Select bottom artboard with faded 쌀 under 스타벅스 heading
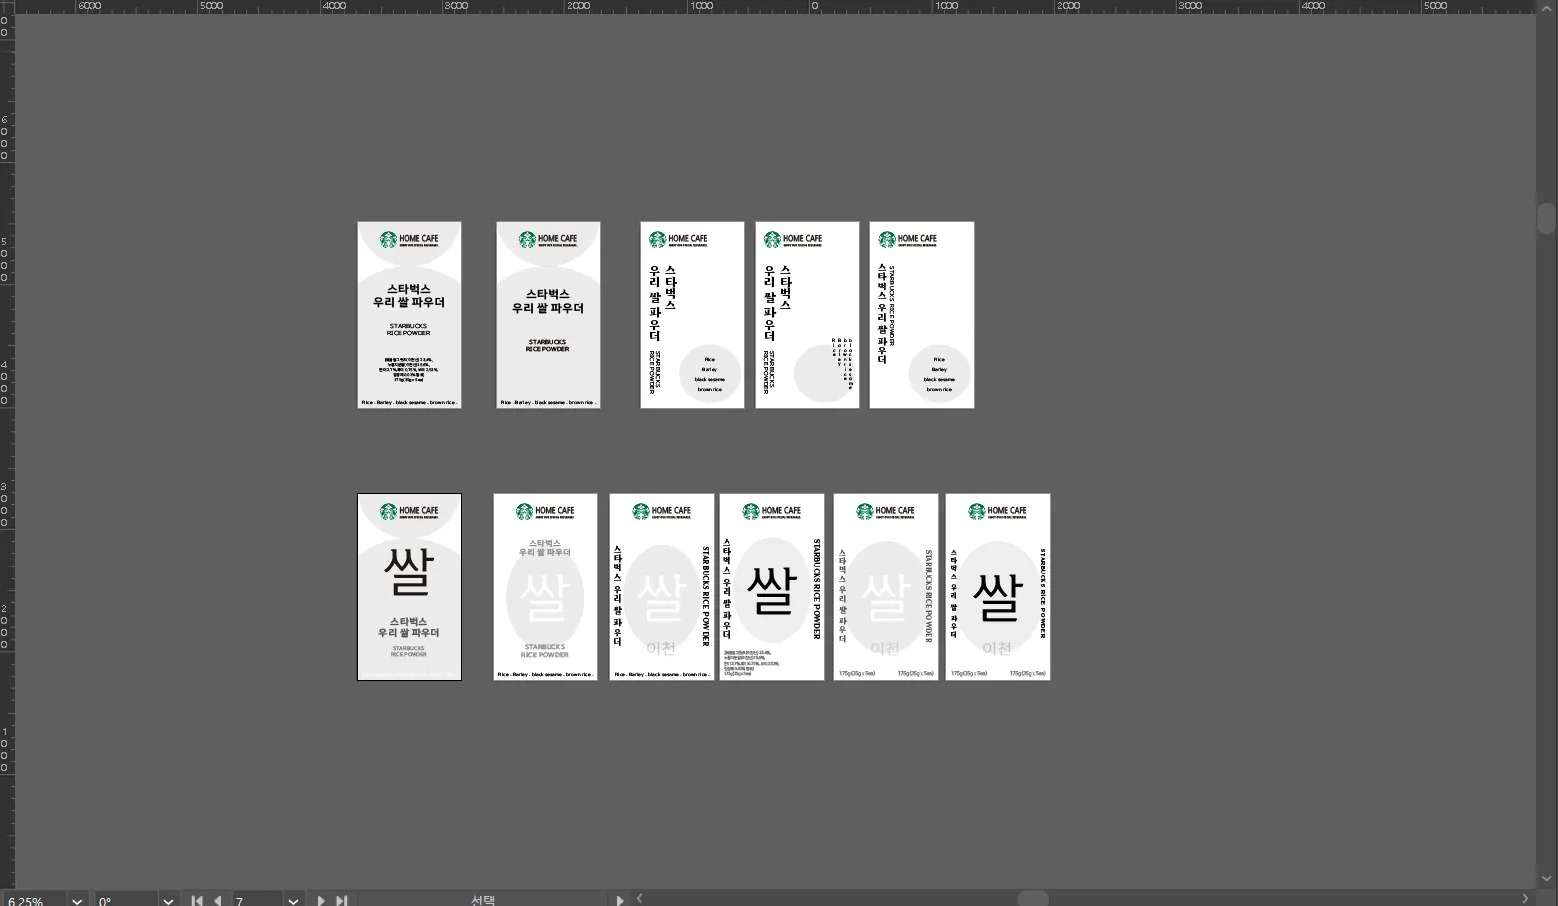 point(545,587)
